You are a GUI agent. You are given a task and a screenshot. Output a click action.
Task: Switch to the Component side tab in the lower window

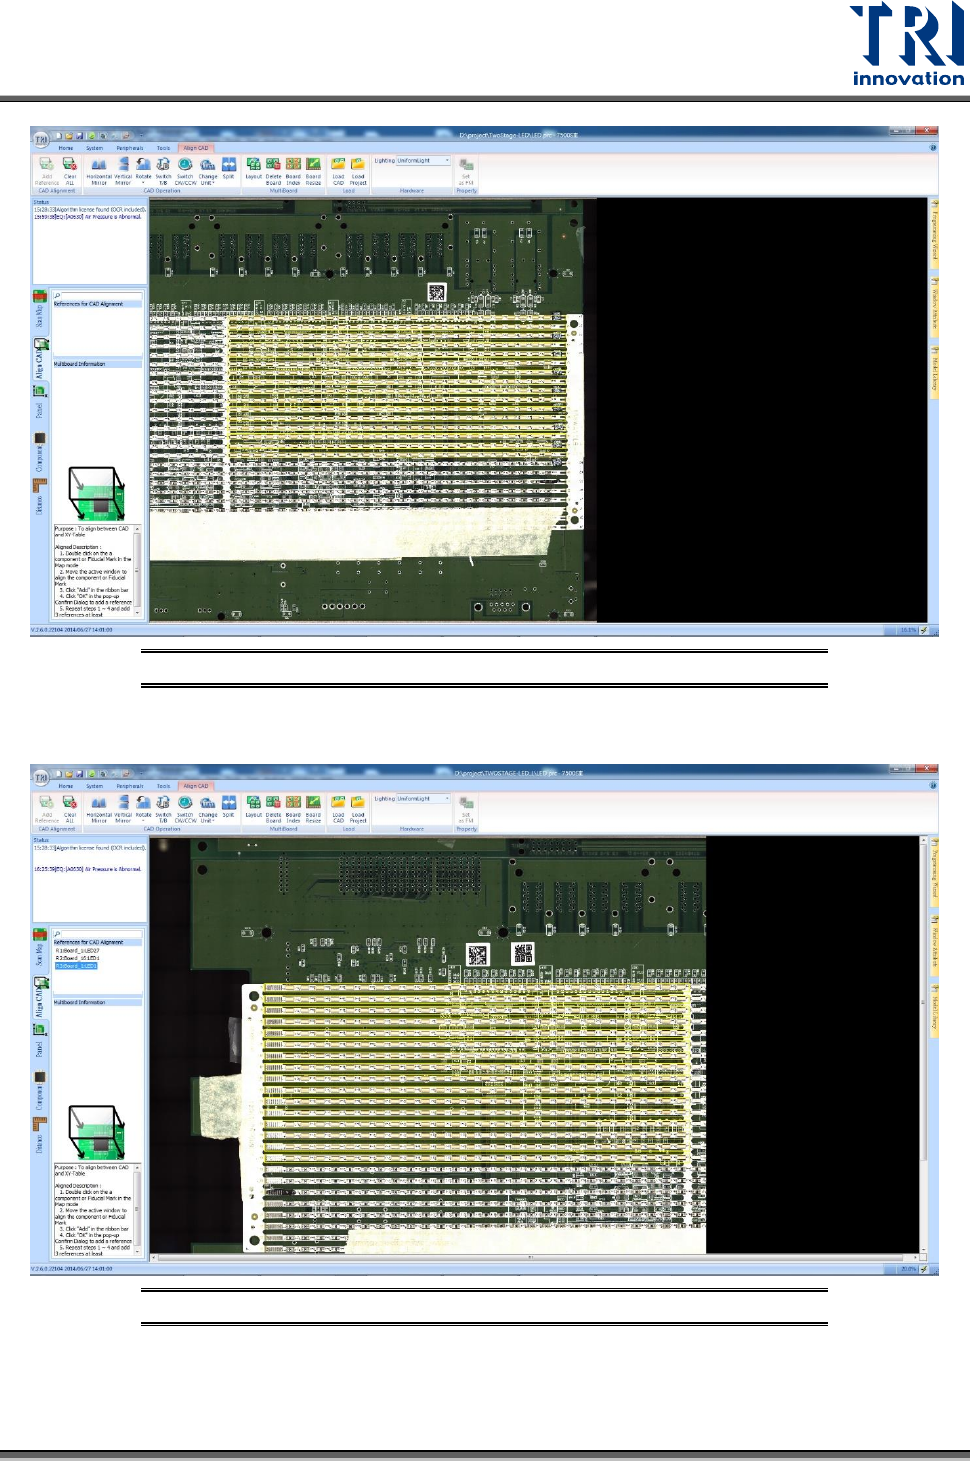coord(40,1092)
